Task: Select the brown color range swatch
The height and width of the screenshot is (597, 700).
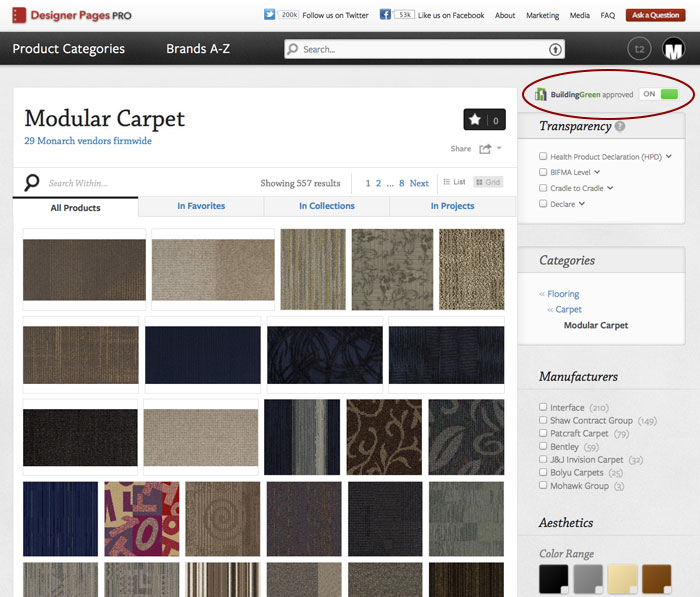Action: 657,579
